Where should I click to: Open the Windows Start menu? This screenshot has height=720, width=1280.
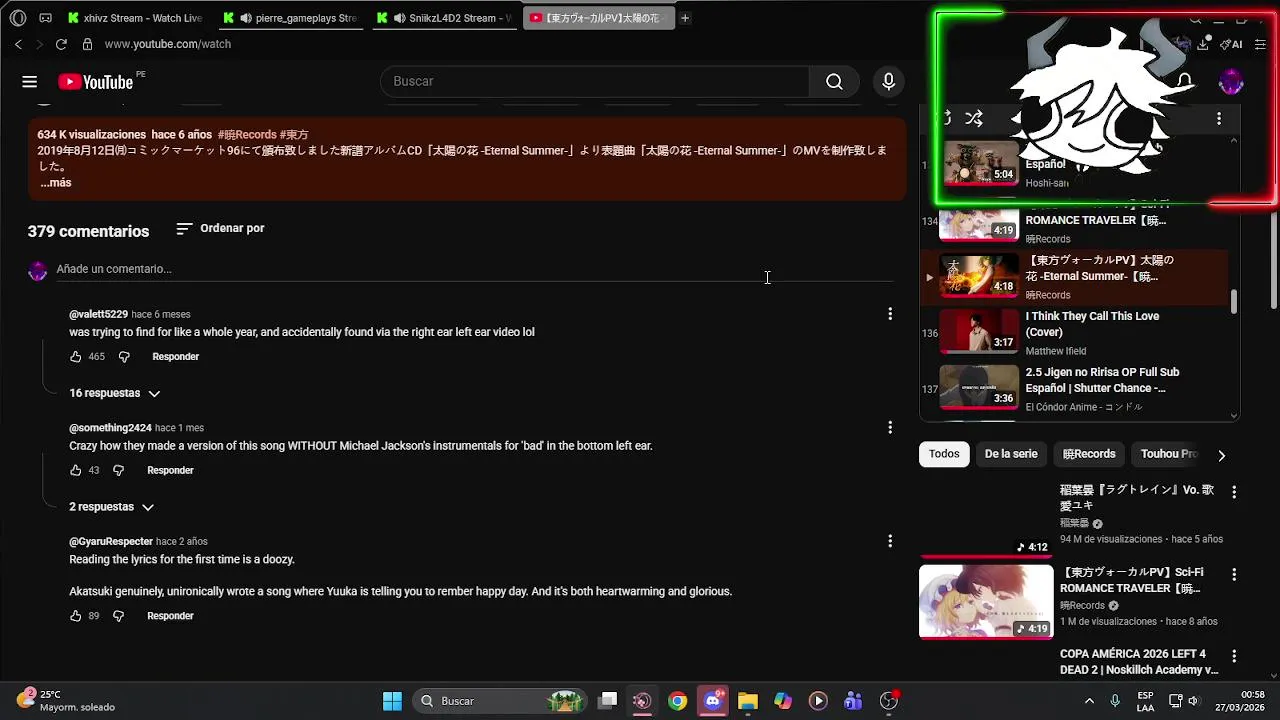[x=392, y=701]
